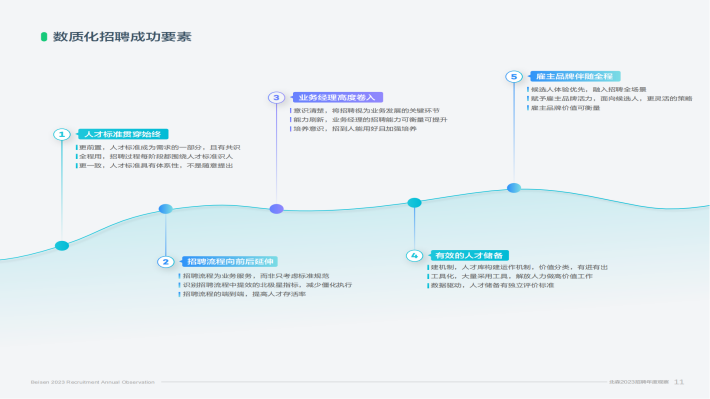The image size is (710, 399).
Task: Select the blue curve dot above marker 2
Action: coord(166,209)
